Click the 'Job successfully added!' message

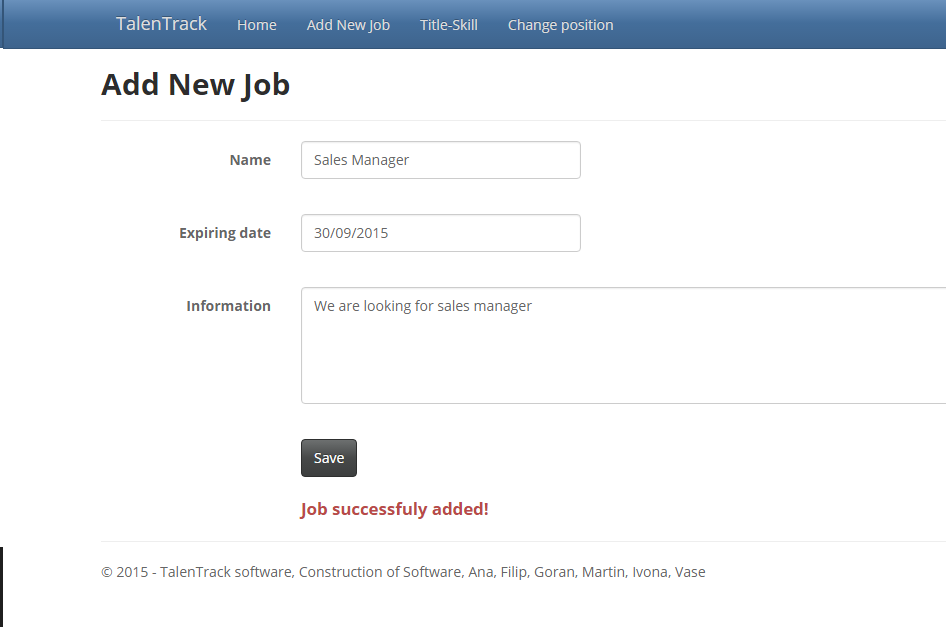point(394,509)
